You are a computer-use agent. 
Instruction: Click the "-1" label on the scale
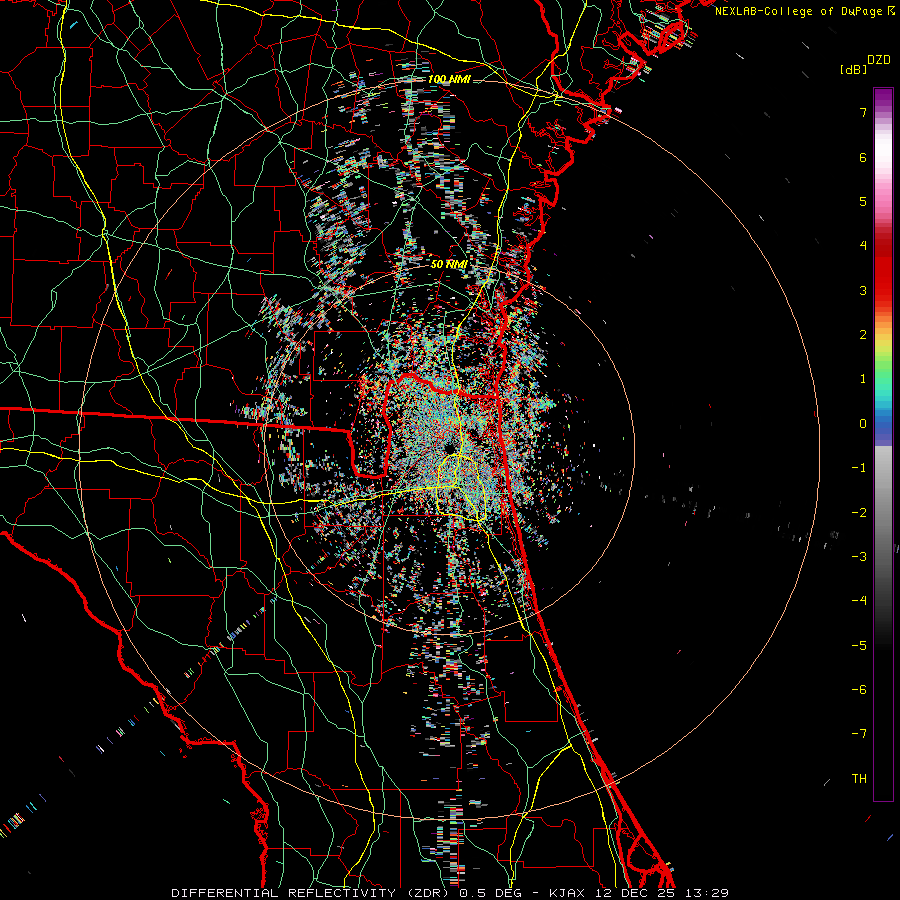[859, 468]
